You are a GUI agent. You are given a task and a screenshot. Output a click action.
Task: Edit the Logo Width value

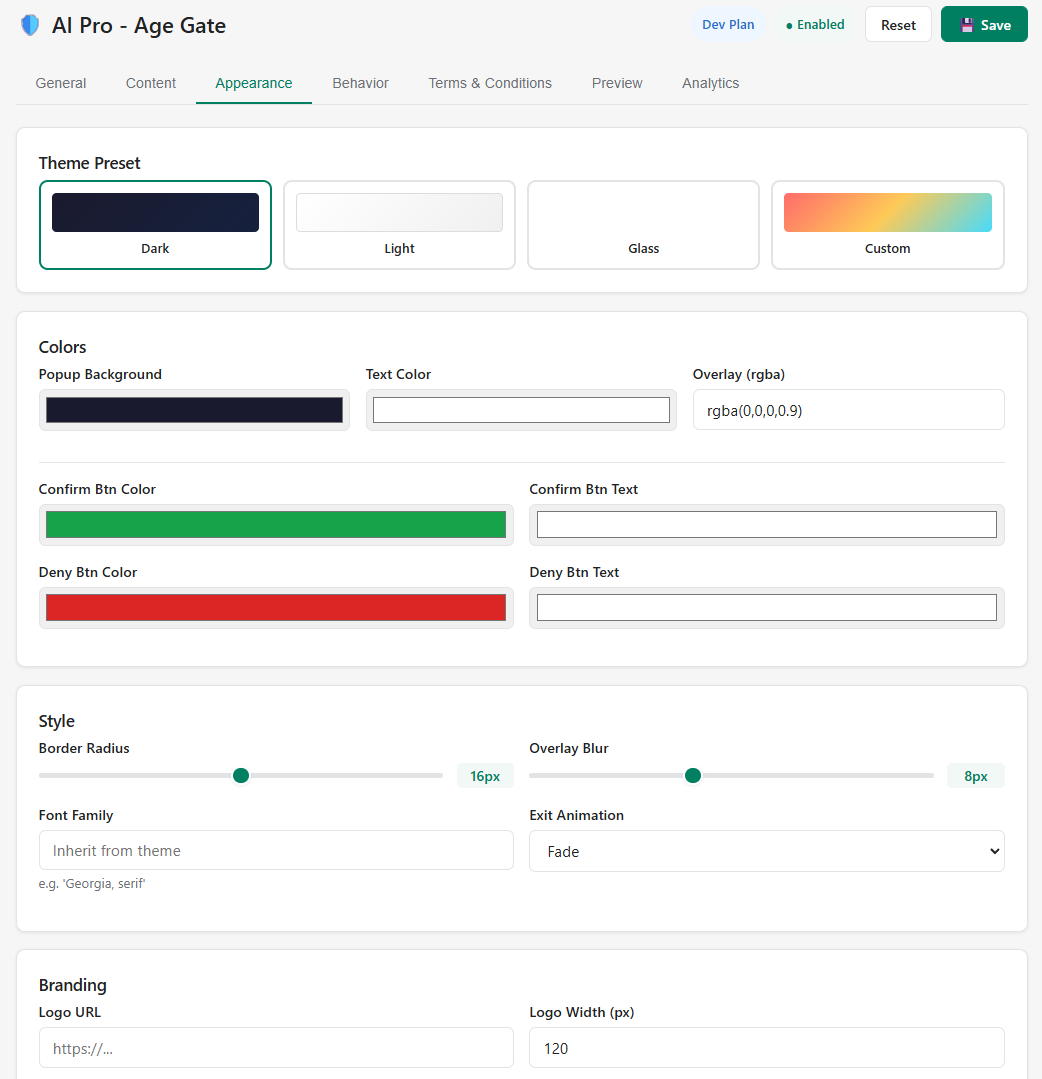(x=766, y=1047)
